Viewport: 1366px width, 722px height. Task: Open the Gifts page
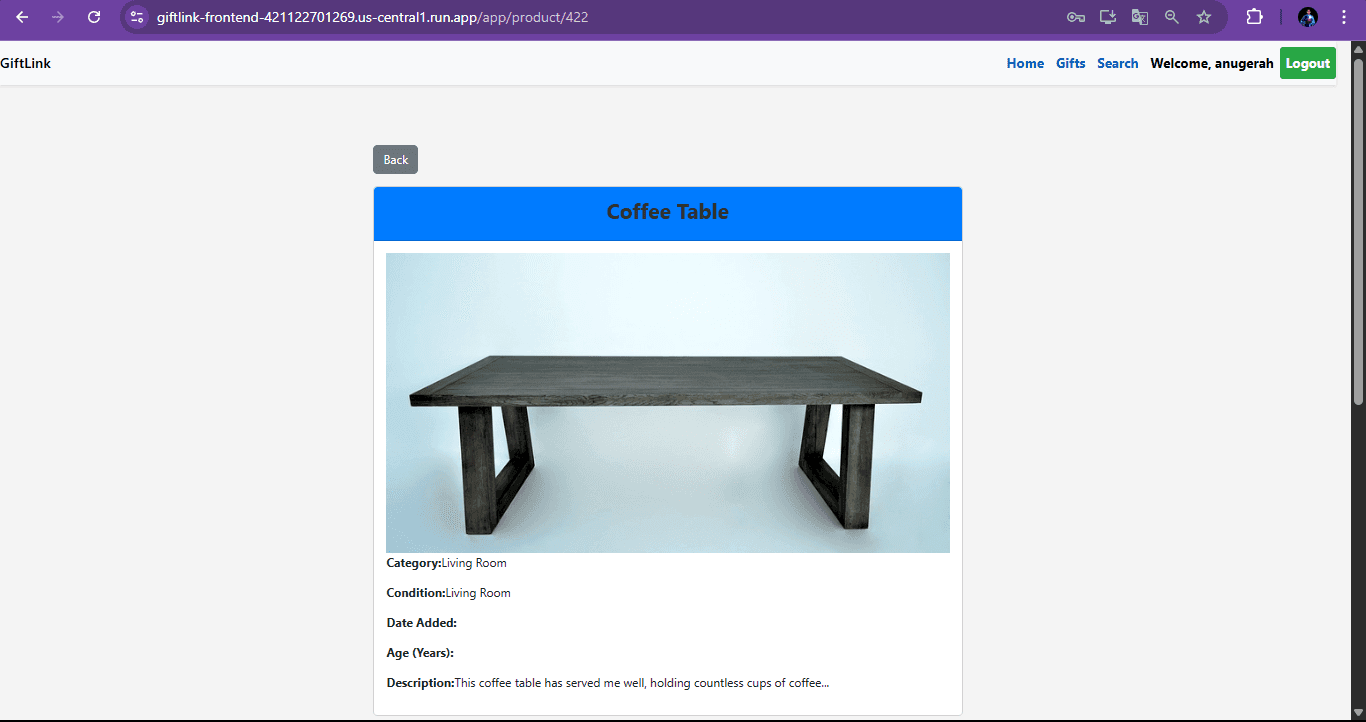point(1070,63)
